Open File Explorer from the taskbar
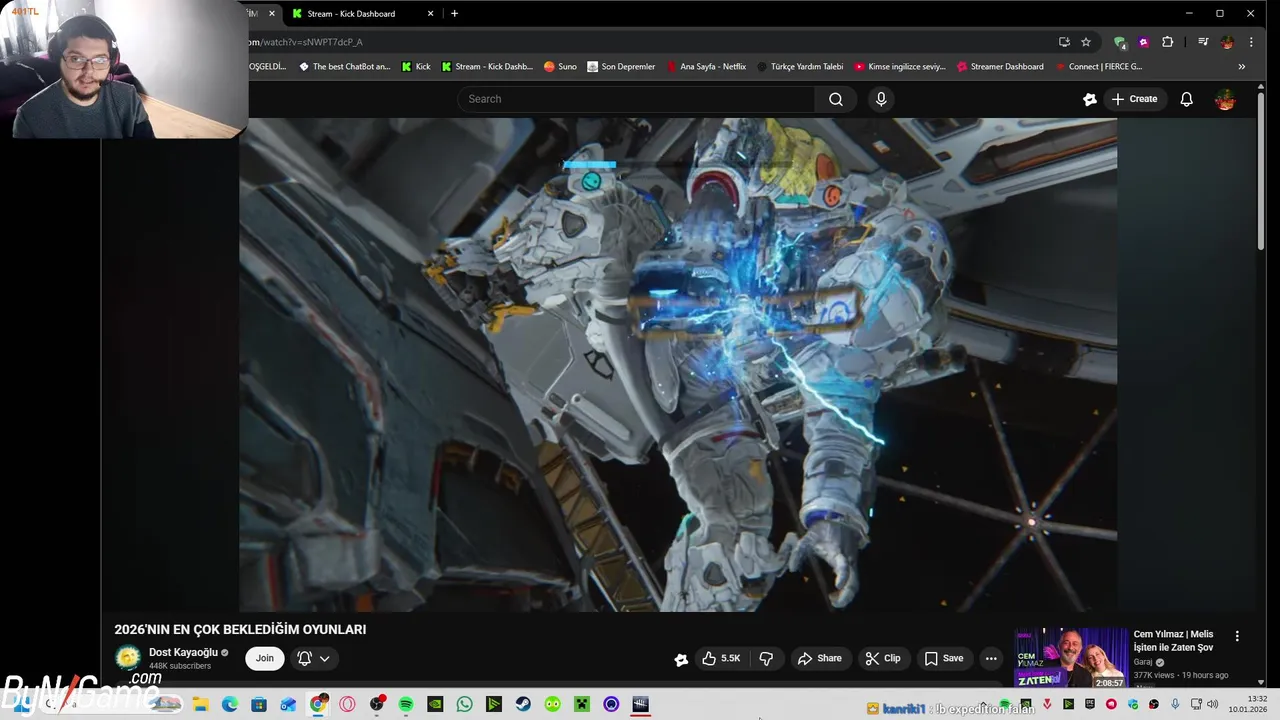Viewport: 1280px width, 720px height. [200, 704]
